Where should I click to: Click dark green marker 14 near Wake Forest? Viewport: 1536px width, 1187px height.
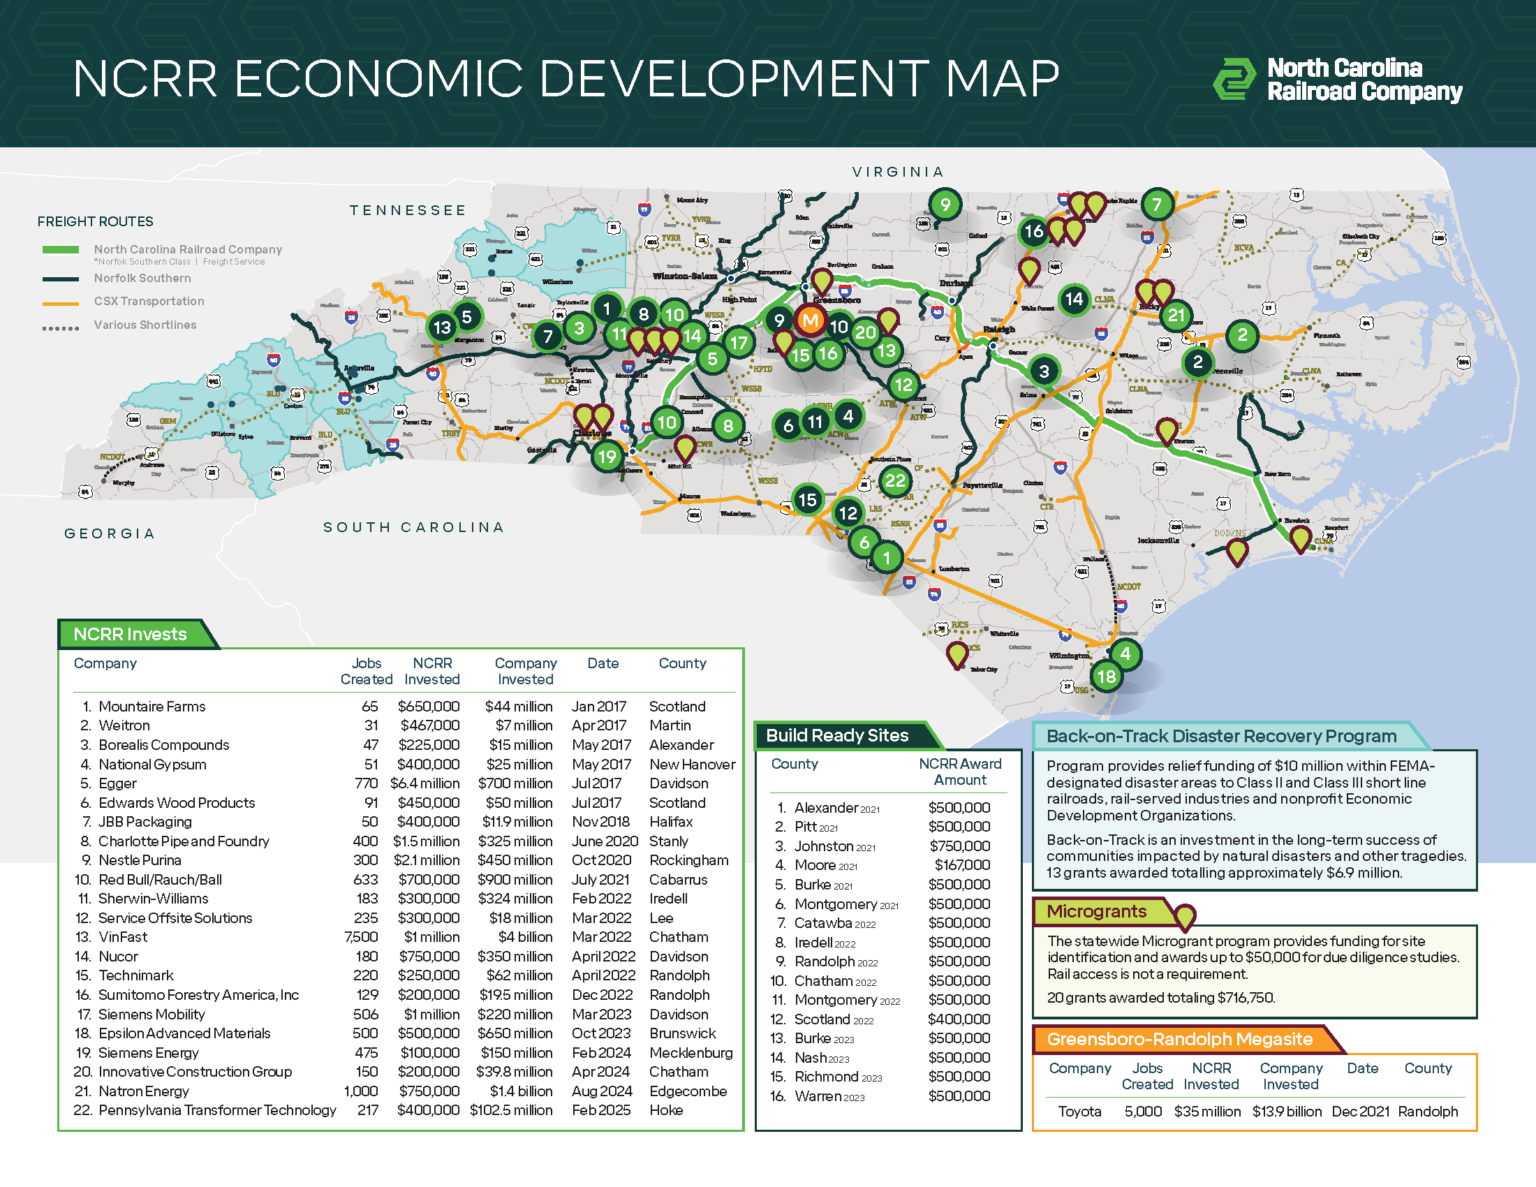[1074, 299]
